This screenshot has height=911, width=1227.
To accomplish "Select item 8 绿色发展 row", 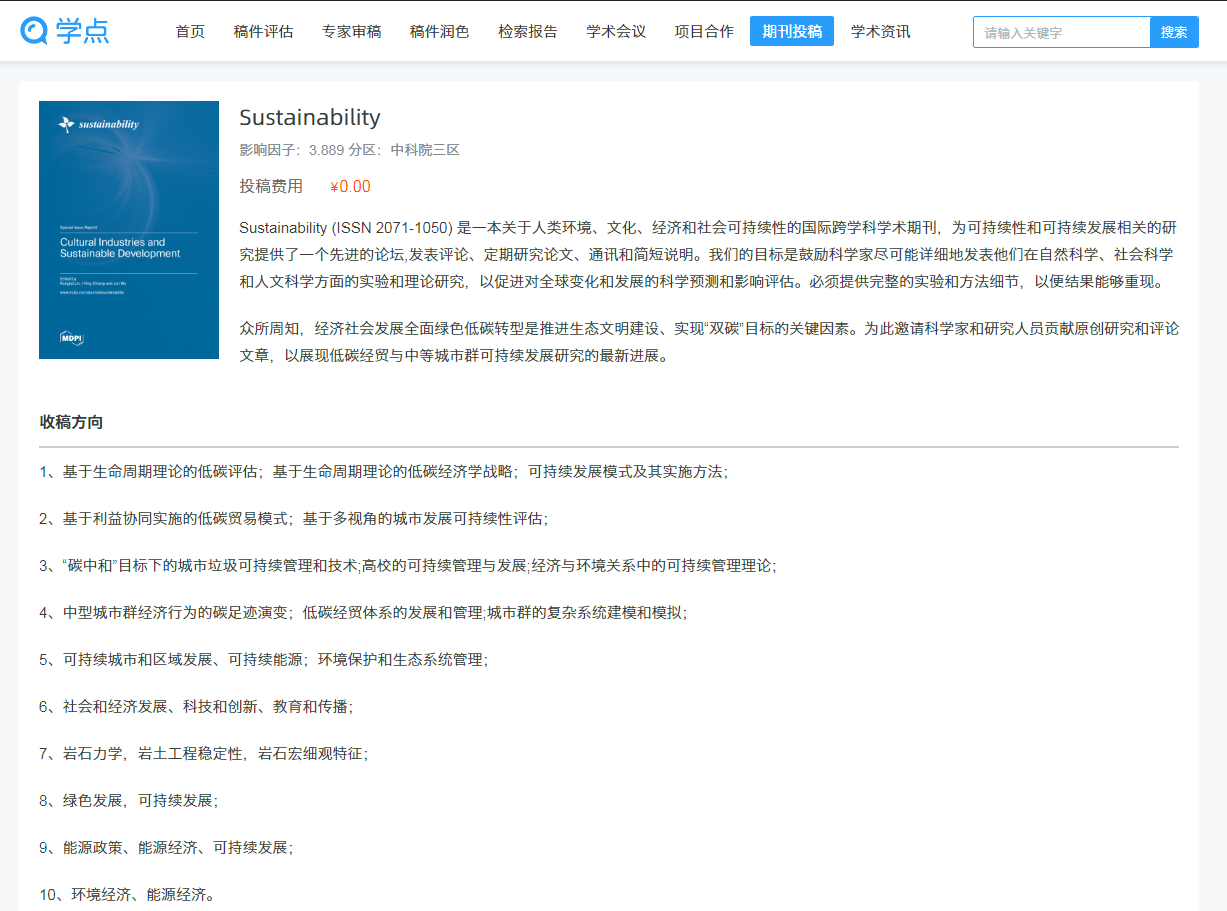I will coord(129,800).
